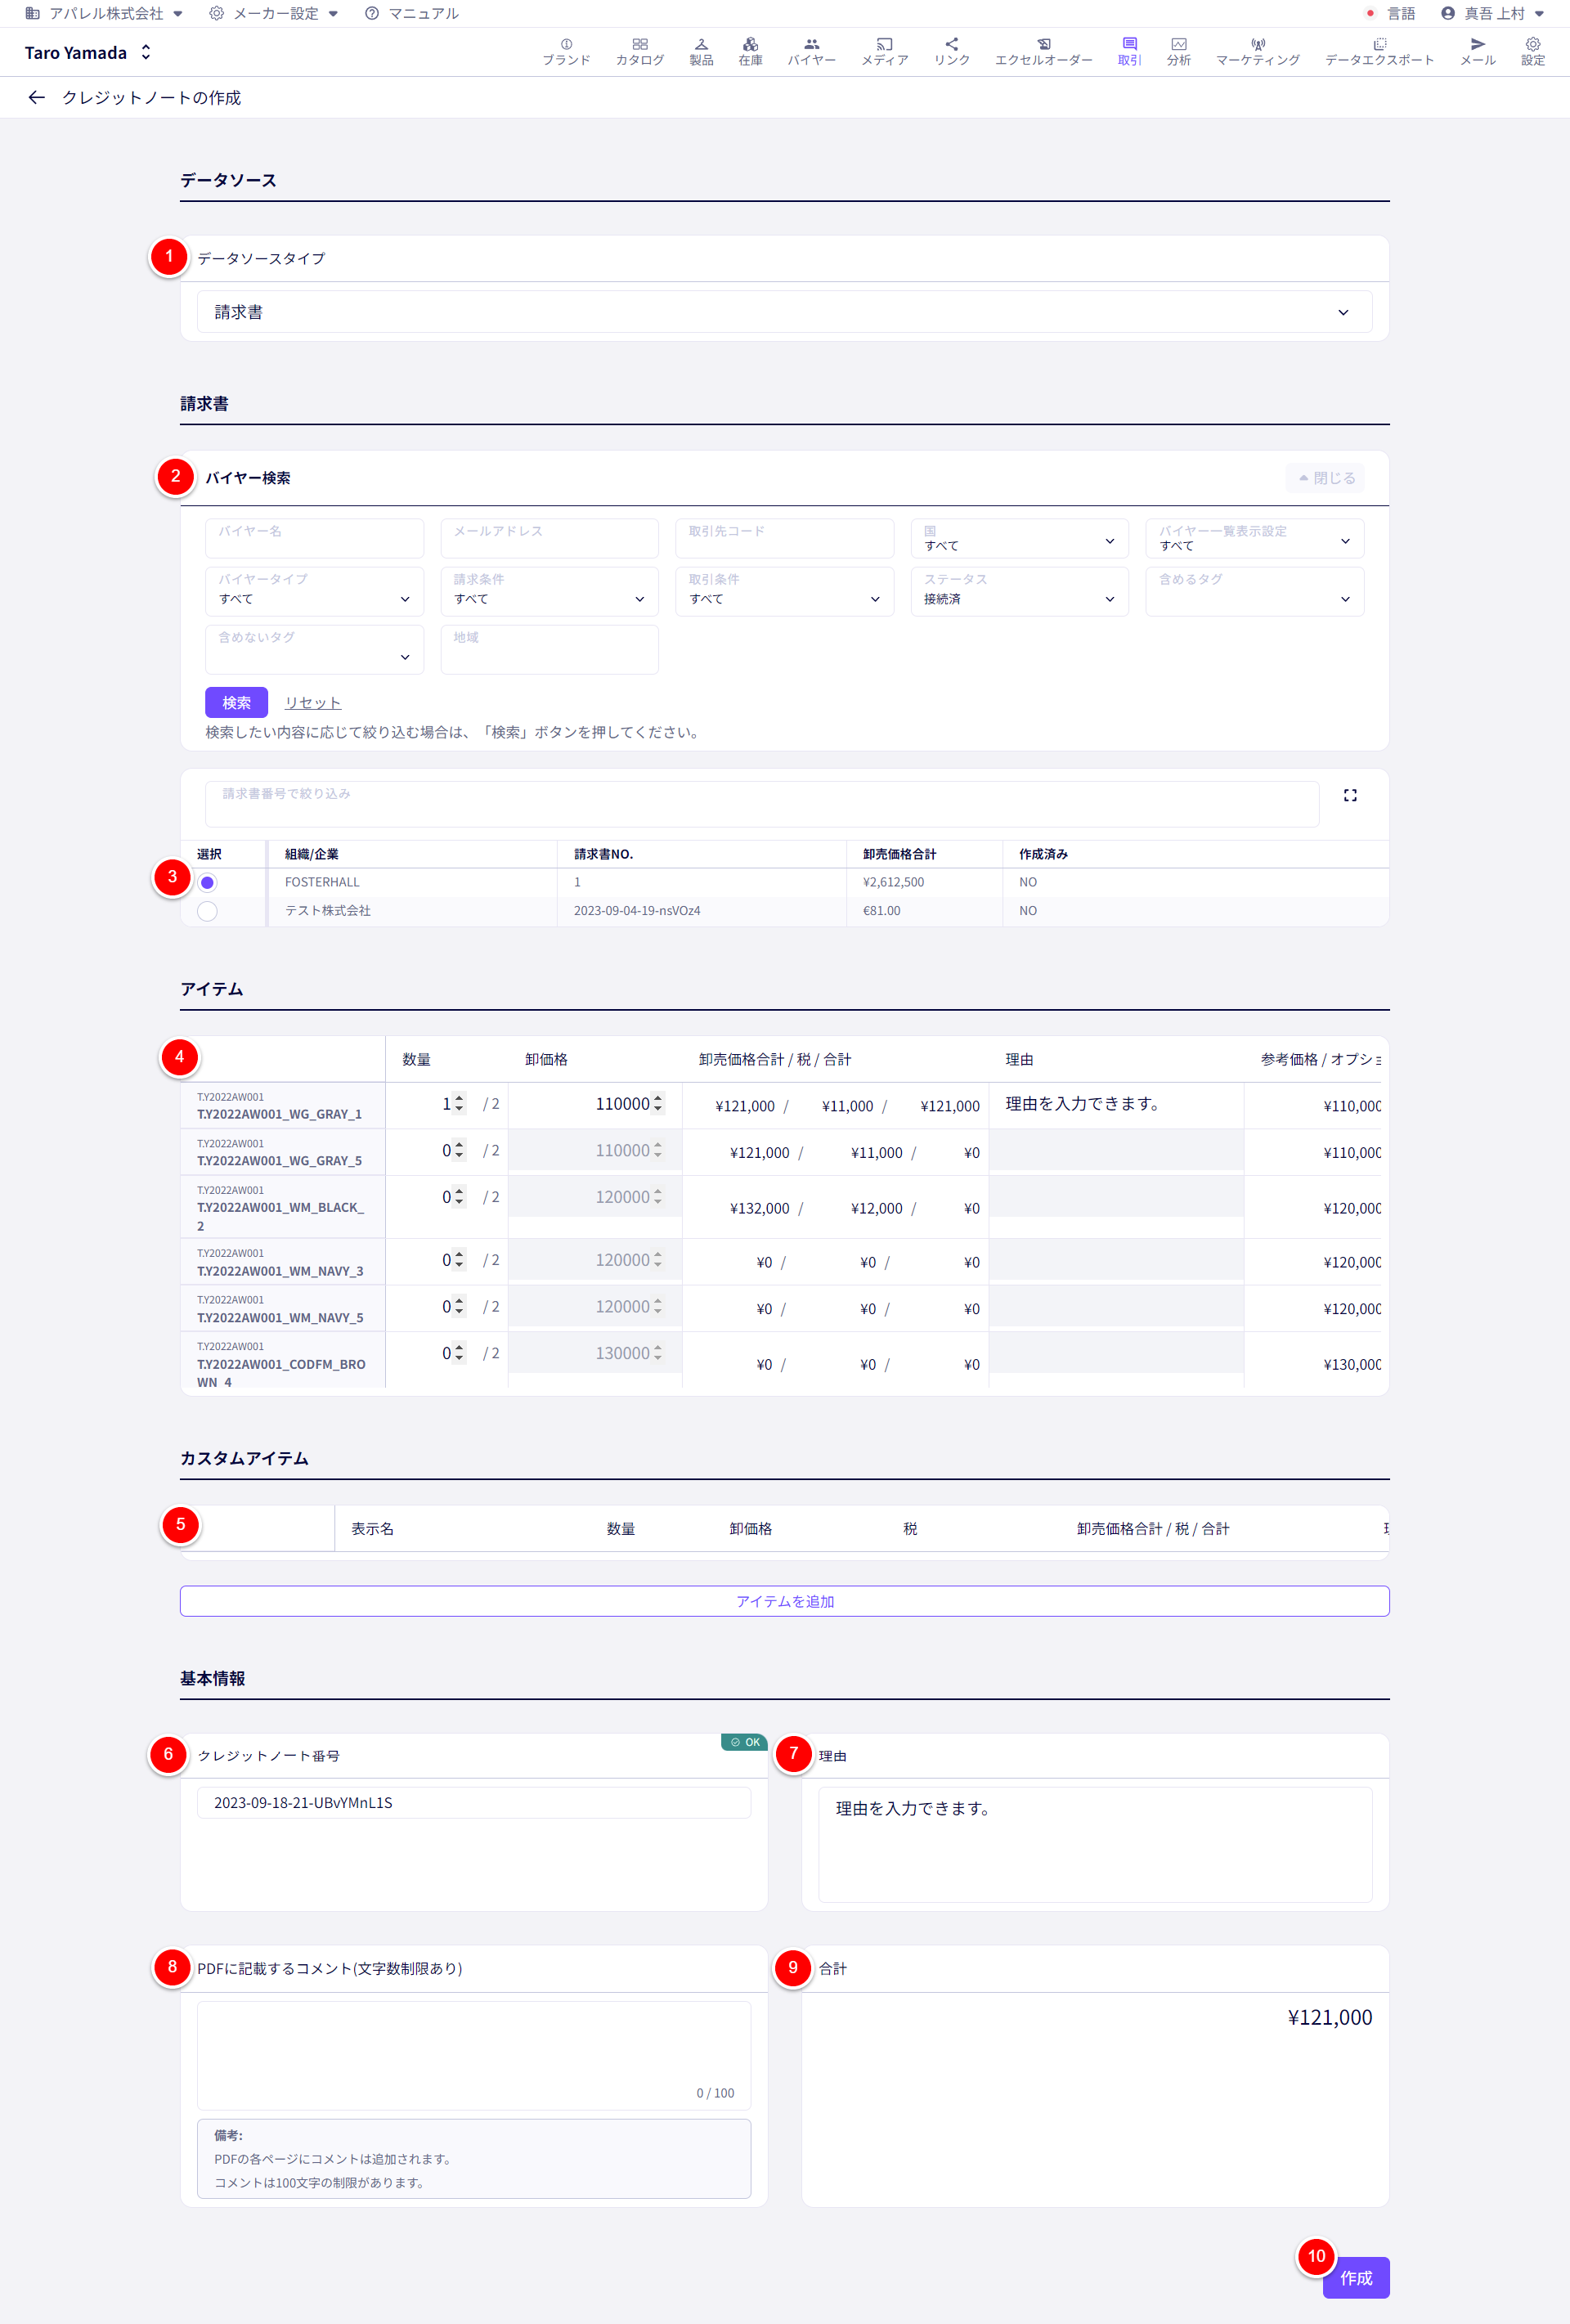Screen dimensions: 1570x2324
Task: Click the 検索 search button
Action: tap(236, 702)
